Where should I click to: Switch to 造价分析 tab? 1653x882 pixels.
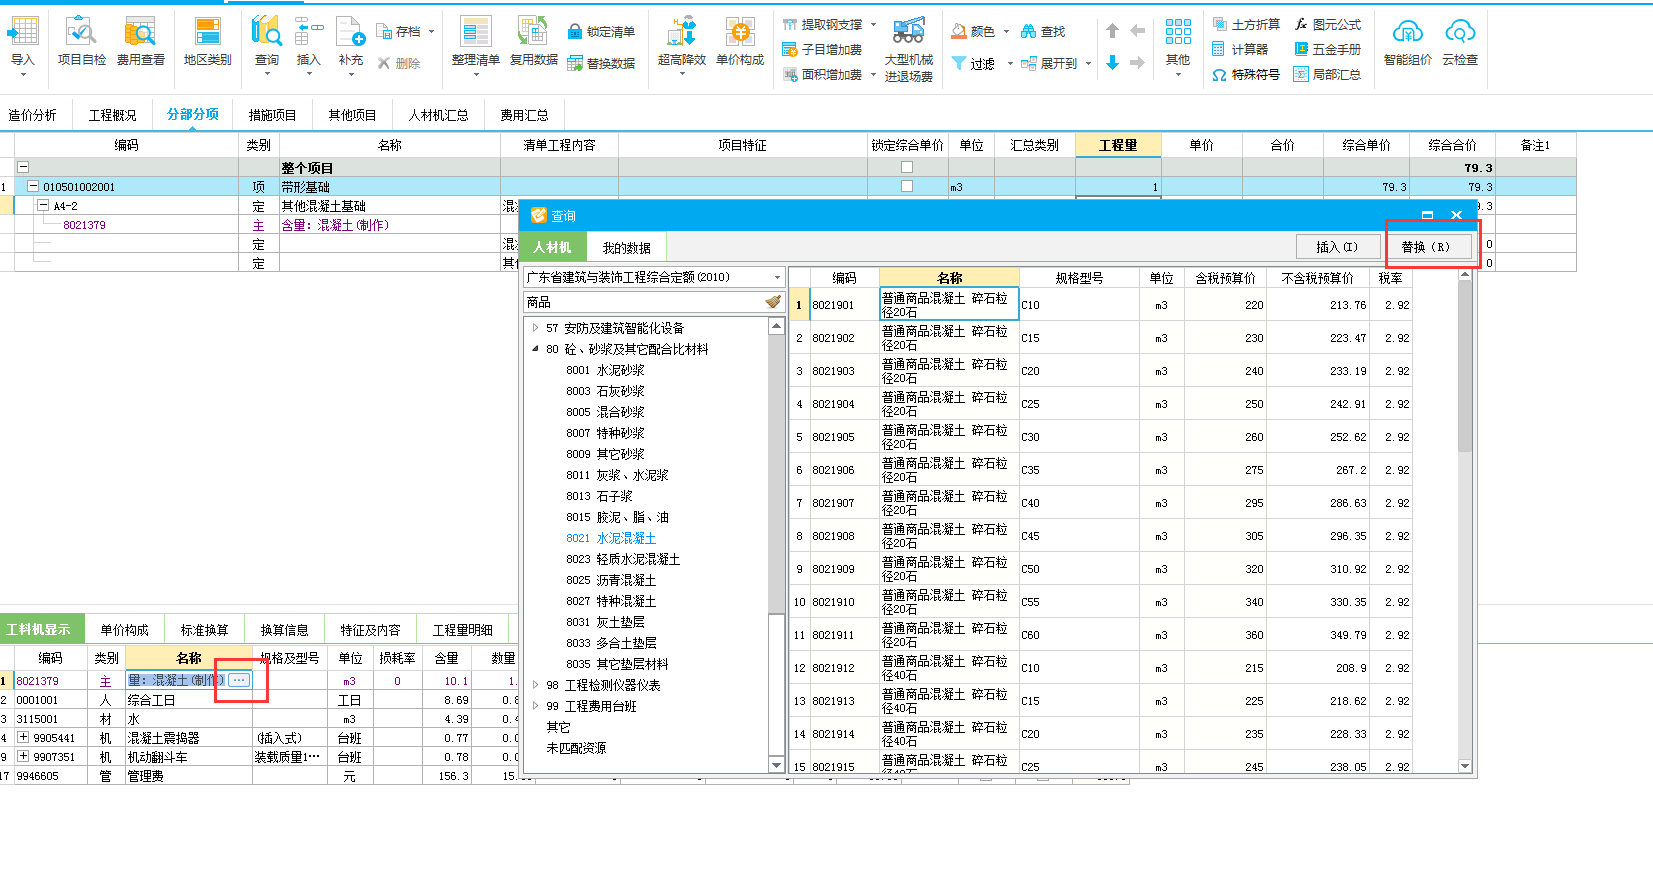pyautogui.click(x=32, y=115)
